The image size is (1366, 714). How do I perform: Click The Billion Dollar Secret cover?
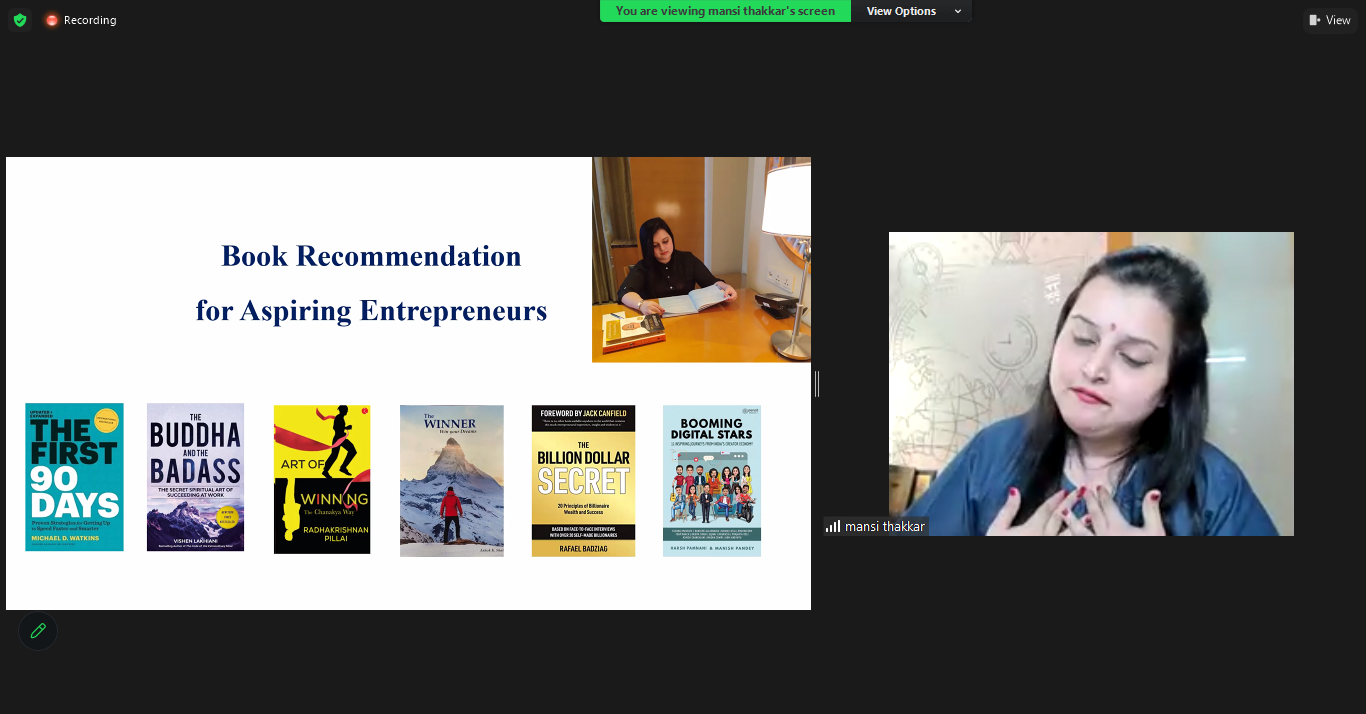[583, 481]
